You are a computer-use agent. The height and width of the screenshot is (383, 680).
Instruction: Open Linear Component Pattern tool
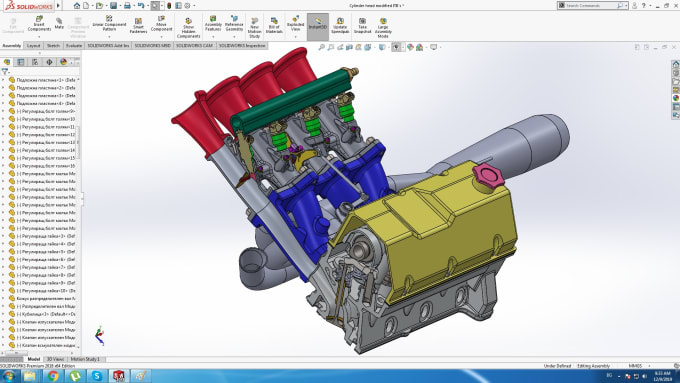(x=109, y=24)
